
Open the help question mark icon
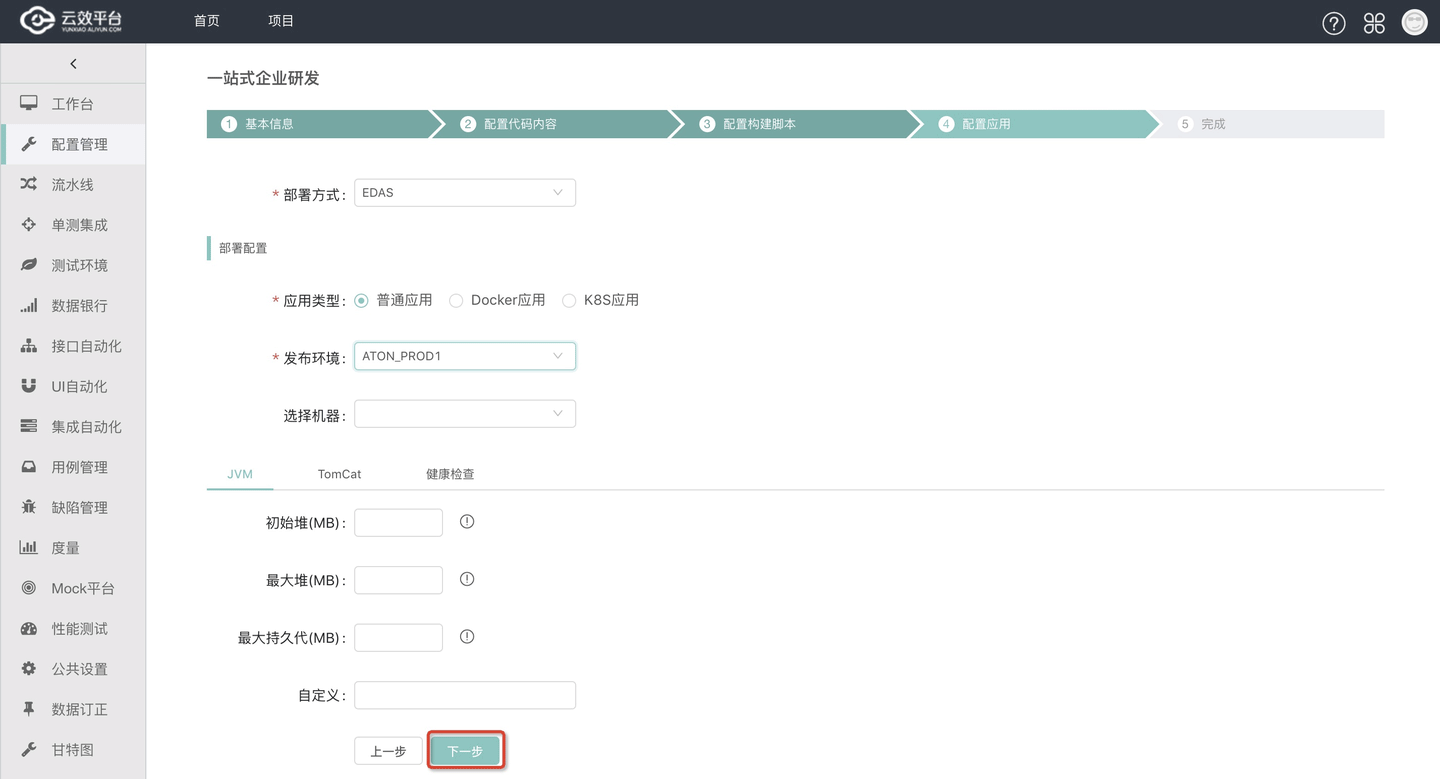[1334, 23]
